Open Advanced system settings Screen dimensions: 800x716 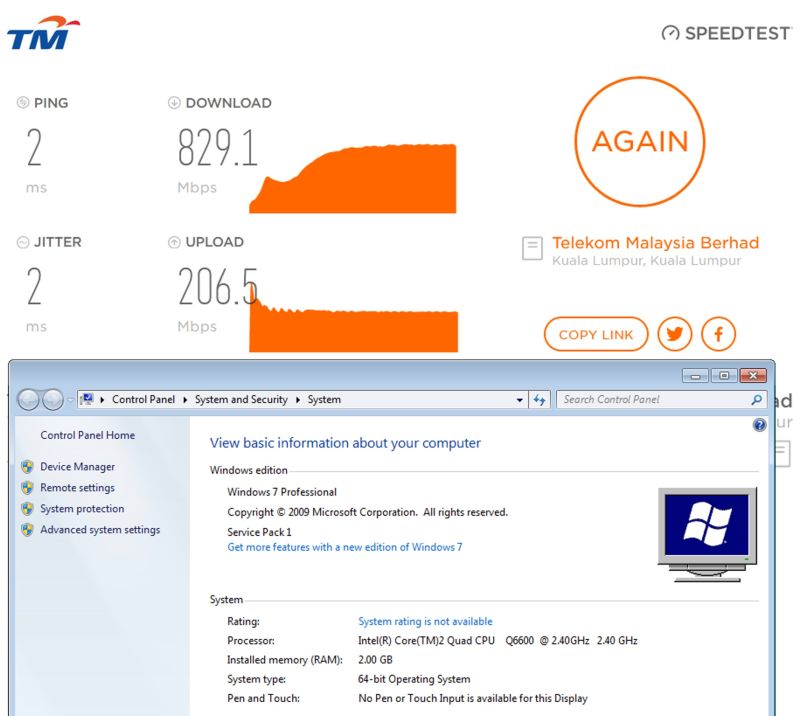pos(100,530)
